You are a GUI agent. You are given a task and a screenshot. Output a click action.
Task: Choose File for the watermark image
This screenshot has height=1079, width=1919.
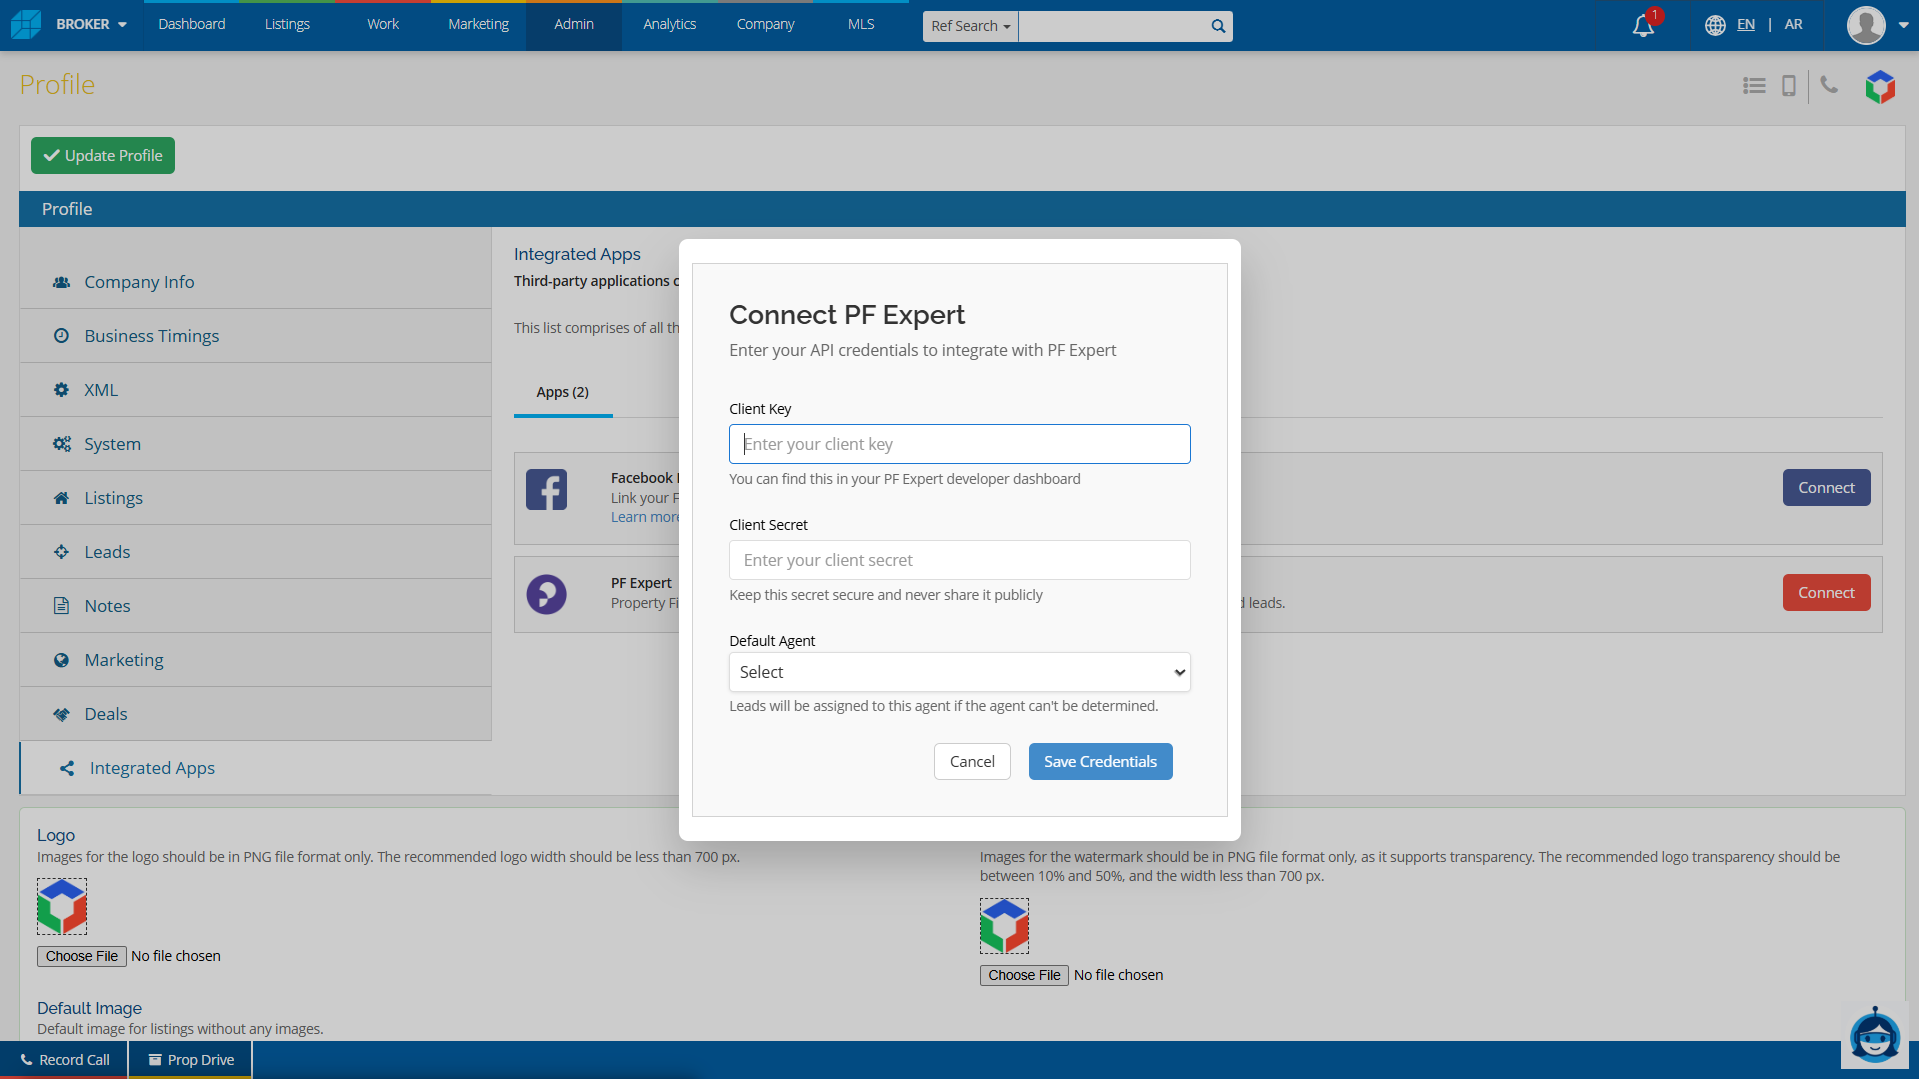(x=1024, y=975)
